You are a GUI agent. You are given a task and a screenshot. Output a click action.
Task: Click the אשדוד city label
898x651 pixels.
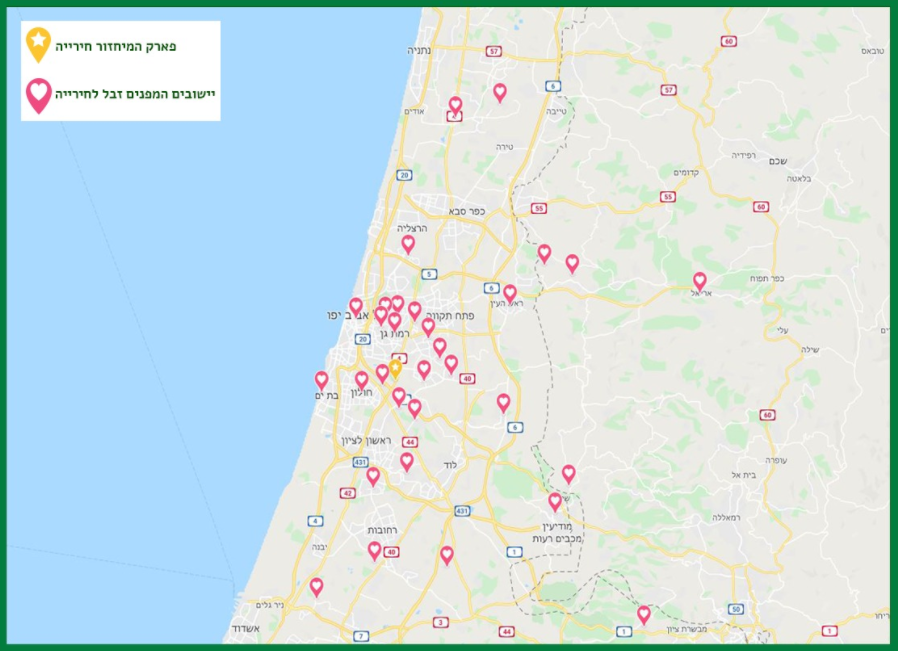click(246, 629)
